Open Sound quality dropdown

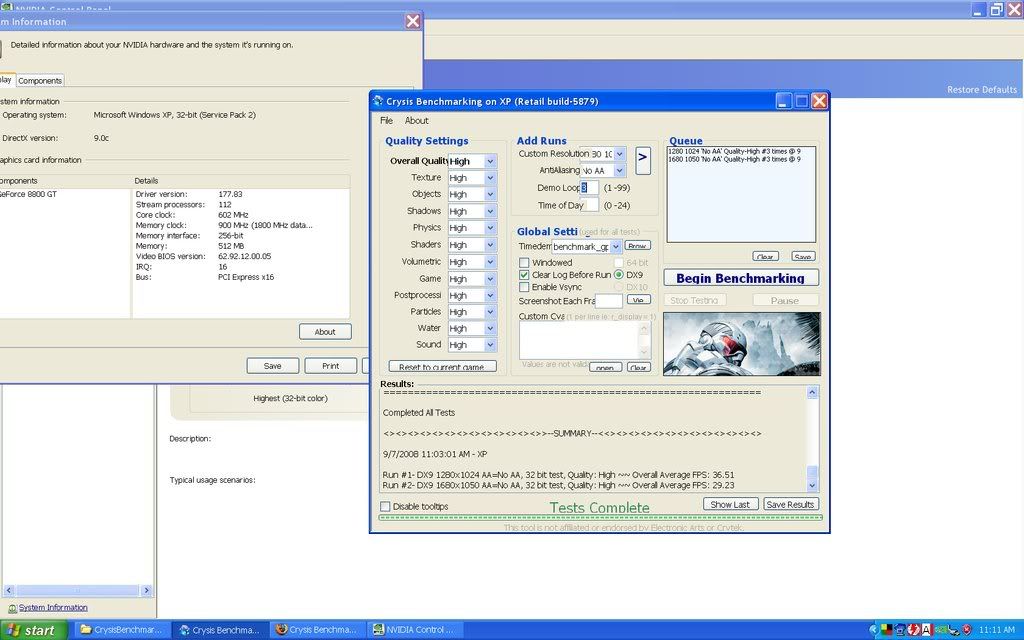click(x=490, y=345)
